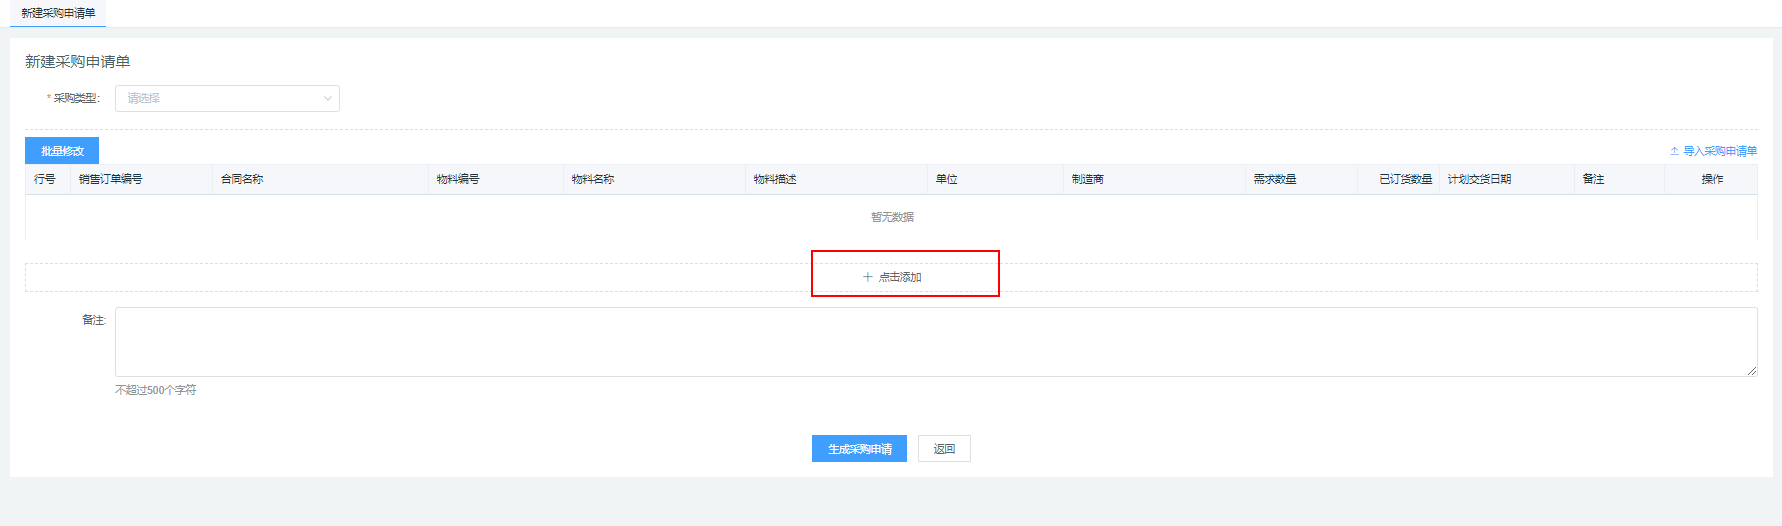Click the plus icon beside 点击添加

click(867, 277)
